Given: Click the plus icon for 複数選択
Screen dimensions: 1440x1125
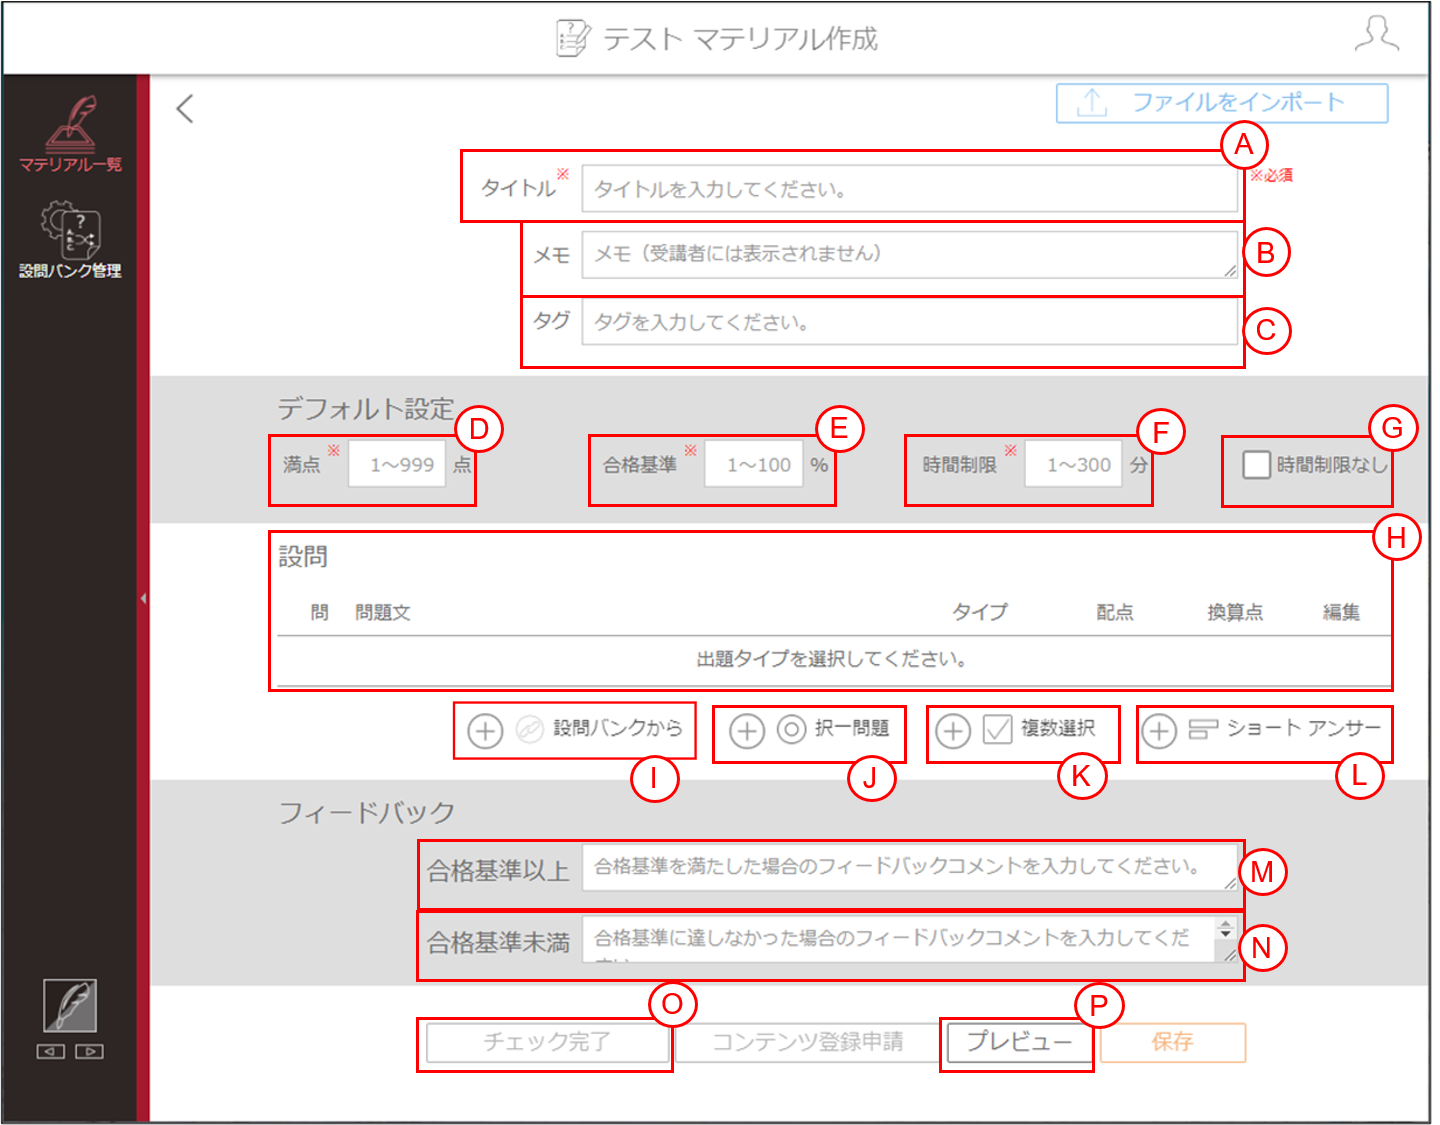Looking at the screenshot, I should pos(953,731).
